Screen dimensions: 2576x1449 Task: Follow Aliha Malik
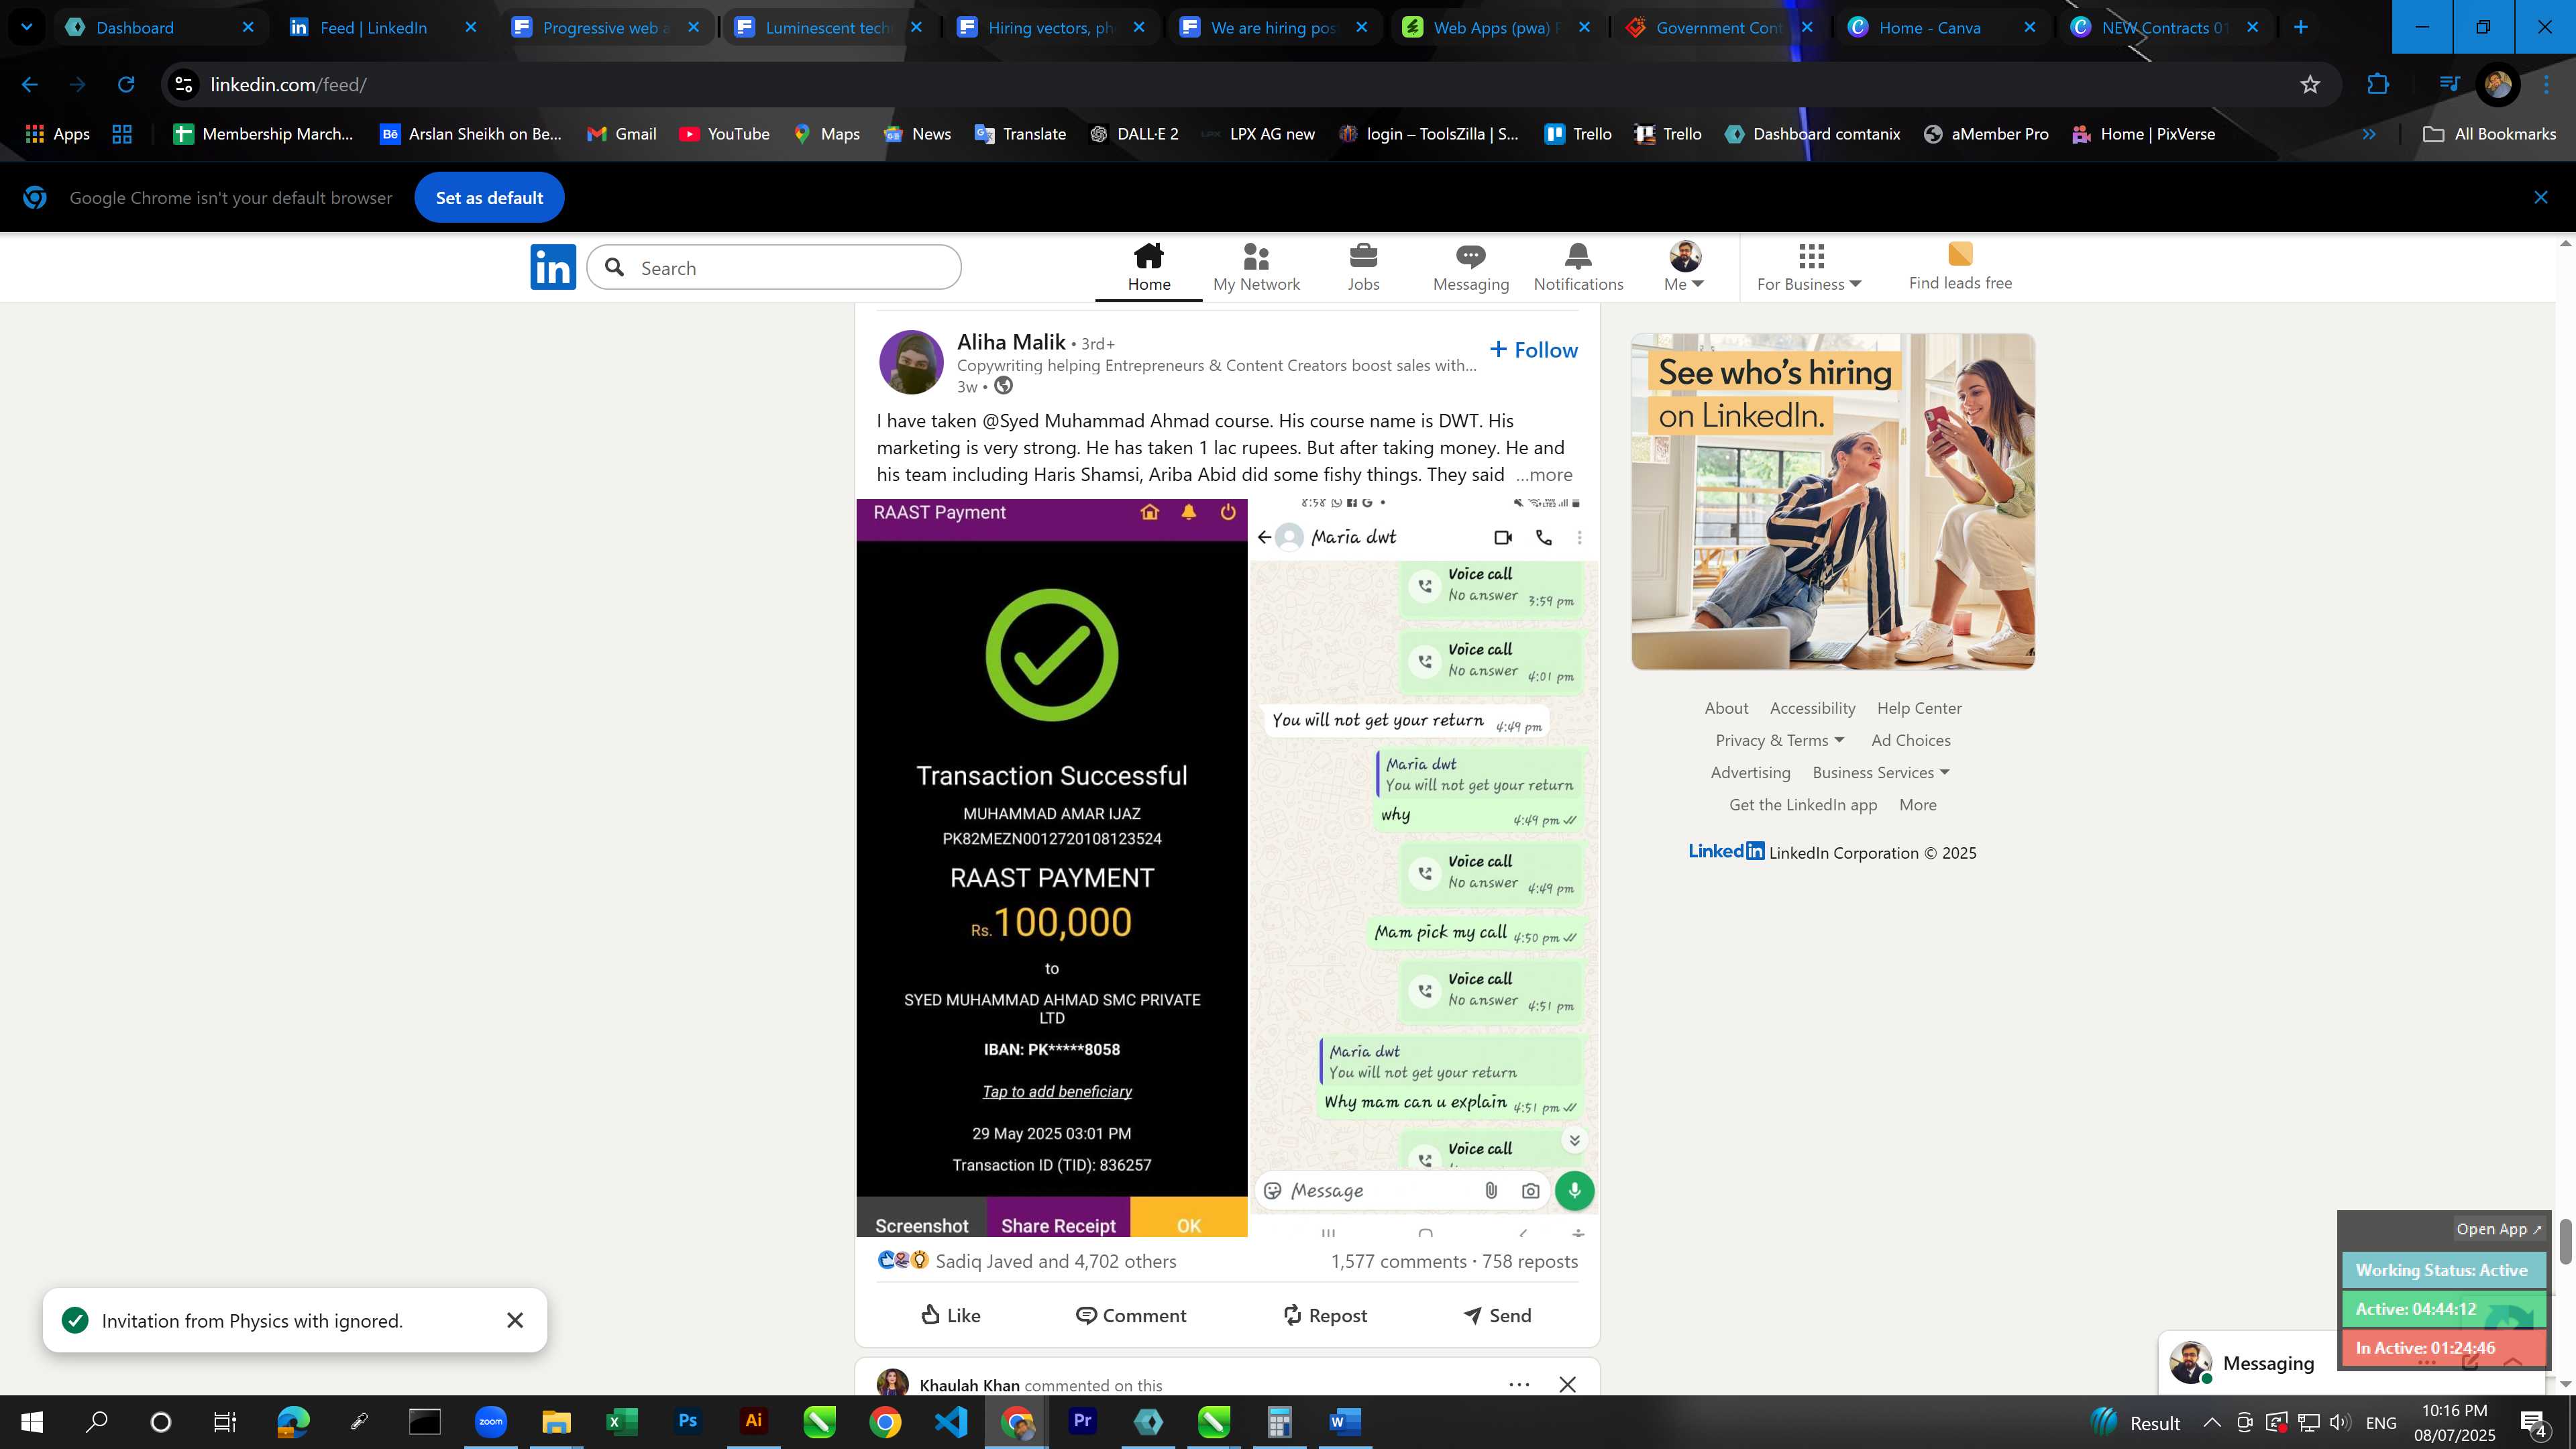[x=1533, y=350]
